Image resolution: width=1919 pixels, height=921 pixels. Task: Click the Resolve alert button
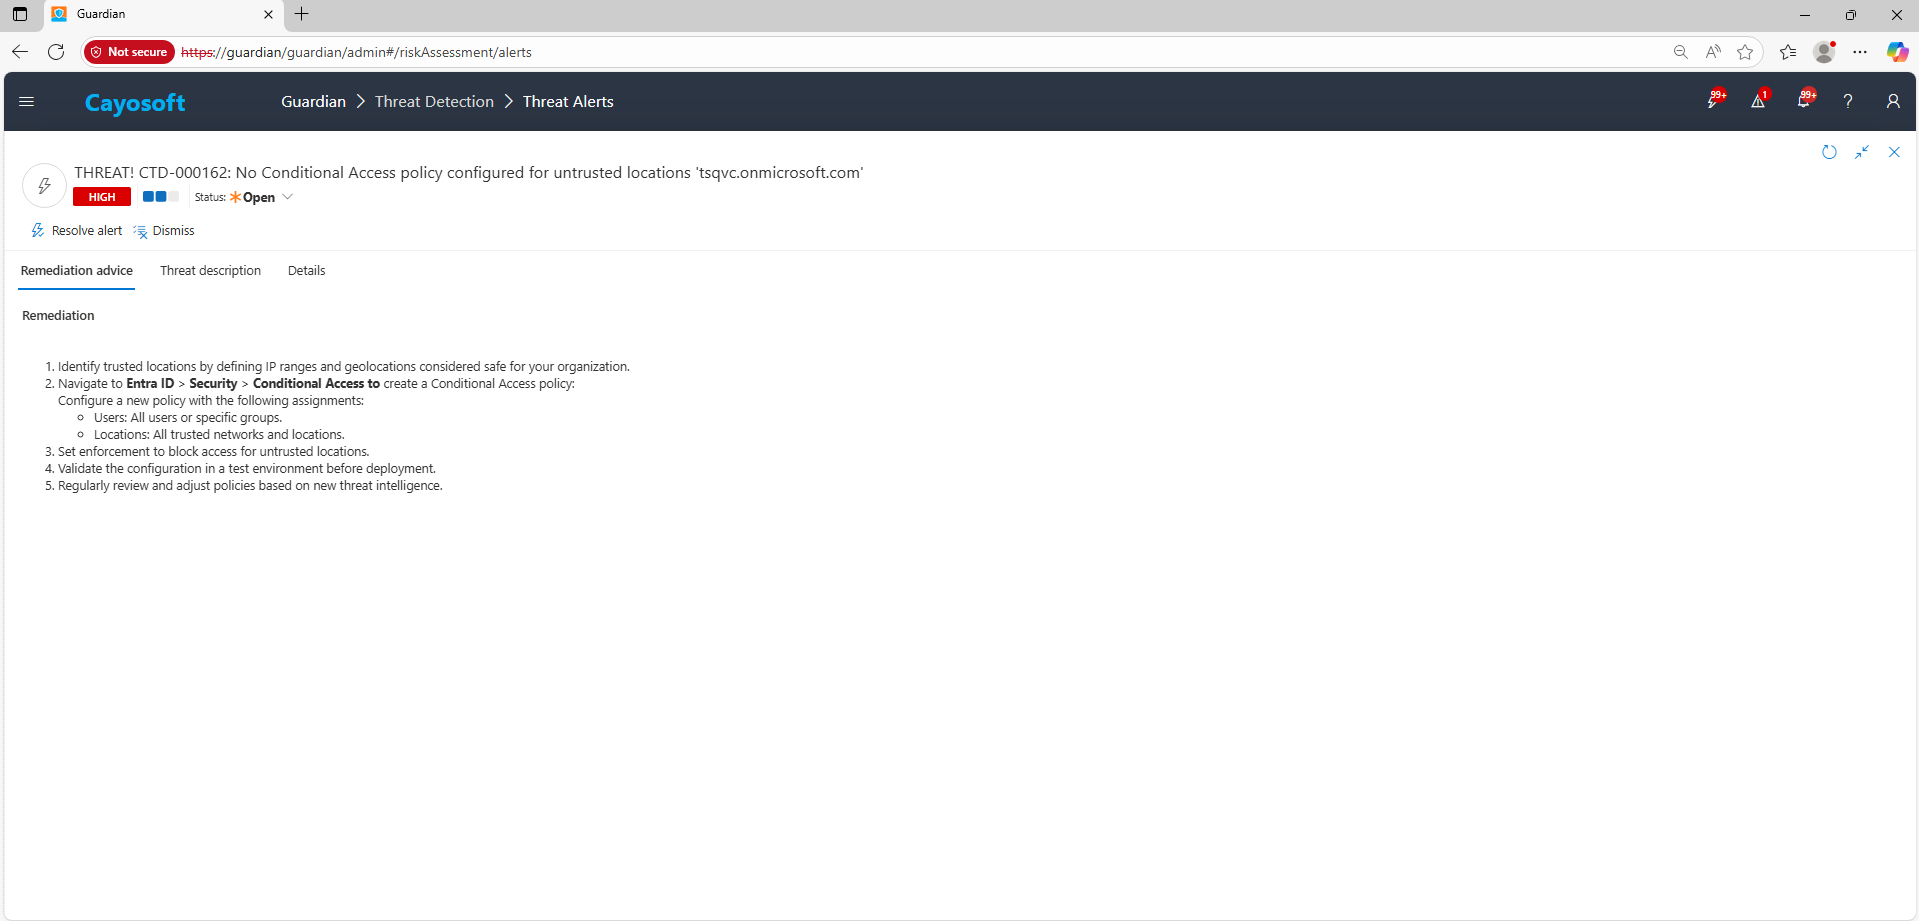[x=77, y=231]
